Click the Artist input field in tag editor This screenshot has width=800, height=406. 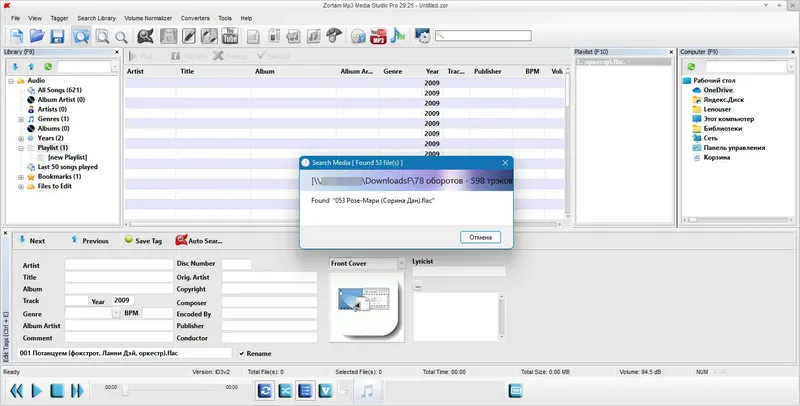click(x=119, y=265)
